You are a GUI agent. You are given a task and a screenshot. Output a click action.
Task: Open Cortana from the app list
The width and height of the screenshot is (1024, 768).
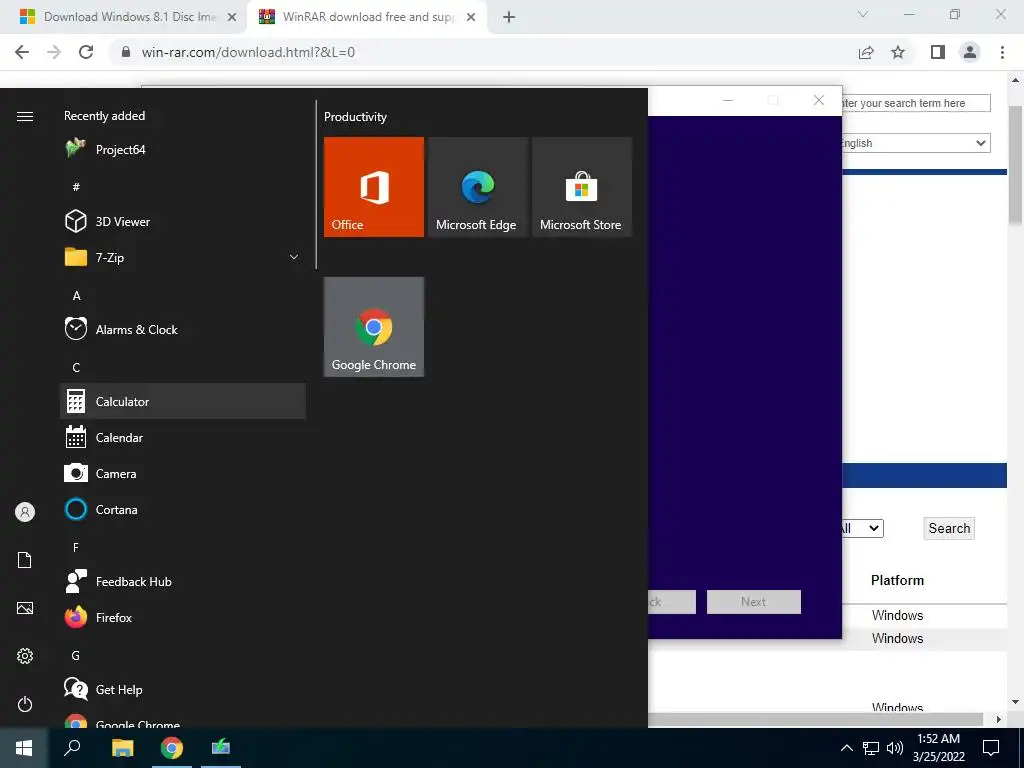[x=183, y=509]
